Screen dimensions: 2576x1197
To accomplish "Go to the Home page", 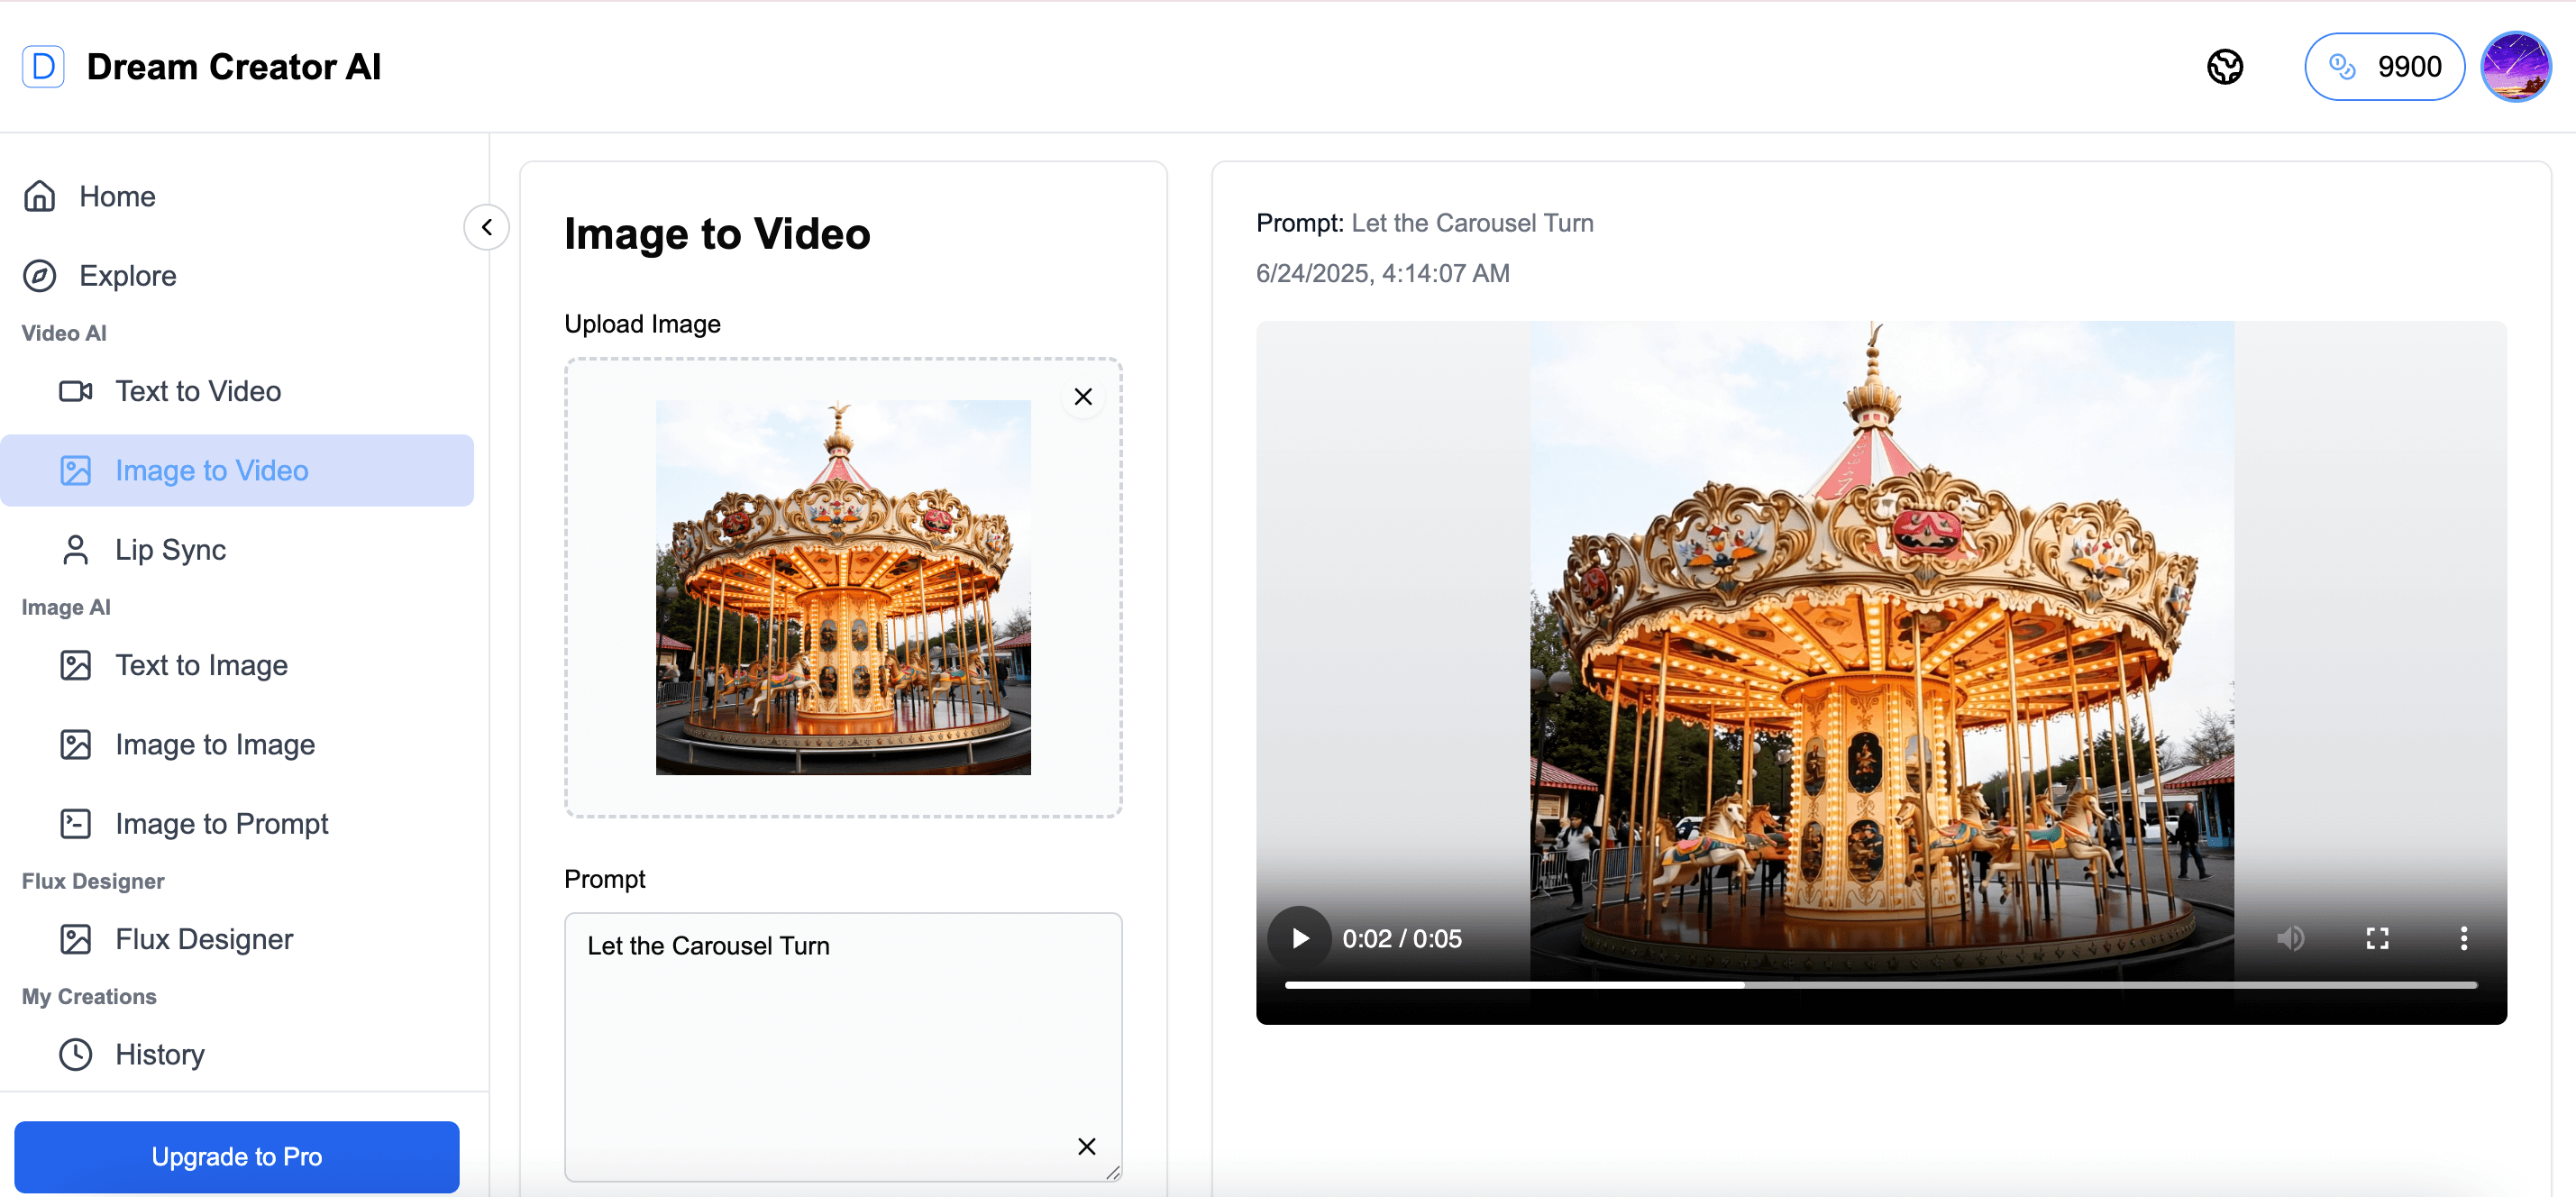I will point(117,196).
